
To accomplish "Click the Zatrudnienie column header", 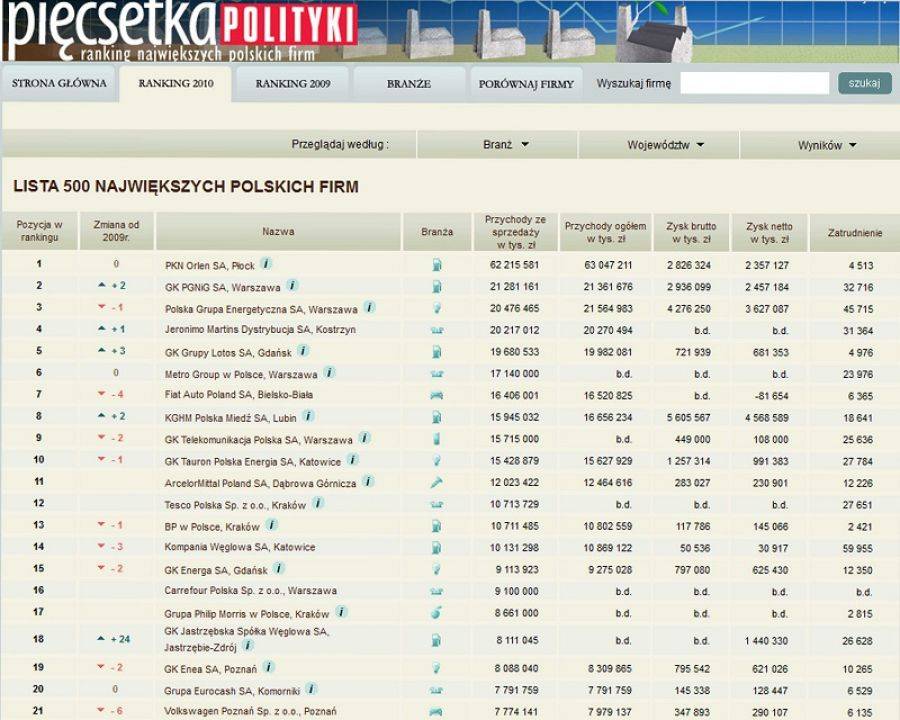I will pyautogui.click(x=855, y=232).
